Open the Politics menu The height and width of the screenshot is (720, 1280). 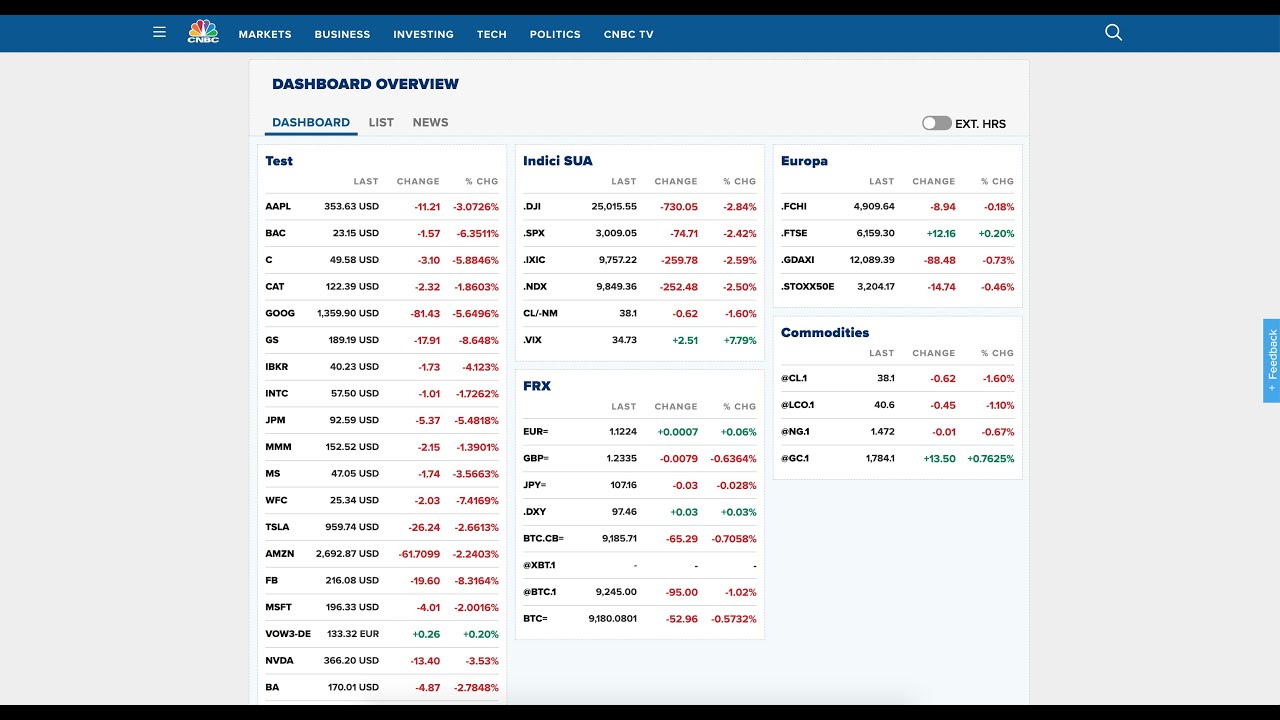(555, 34)
